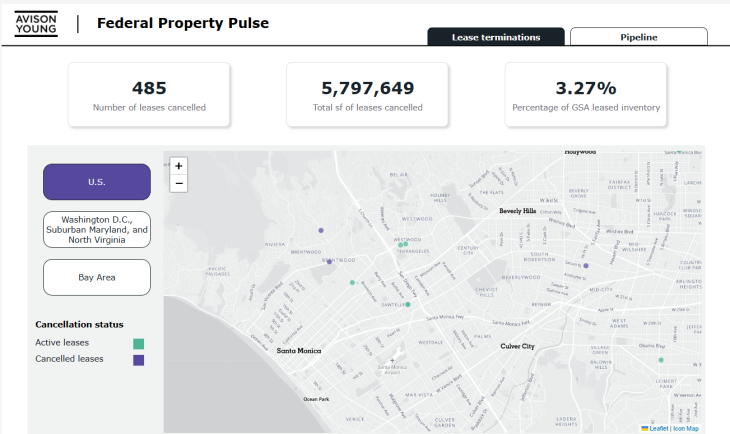Click the Beverly Hills map label
This screenshot has height=434, width=730.
point(518,211)
